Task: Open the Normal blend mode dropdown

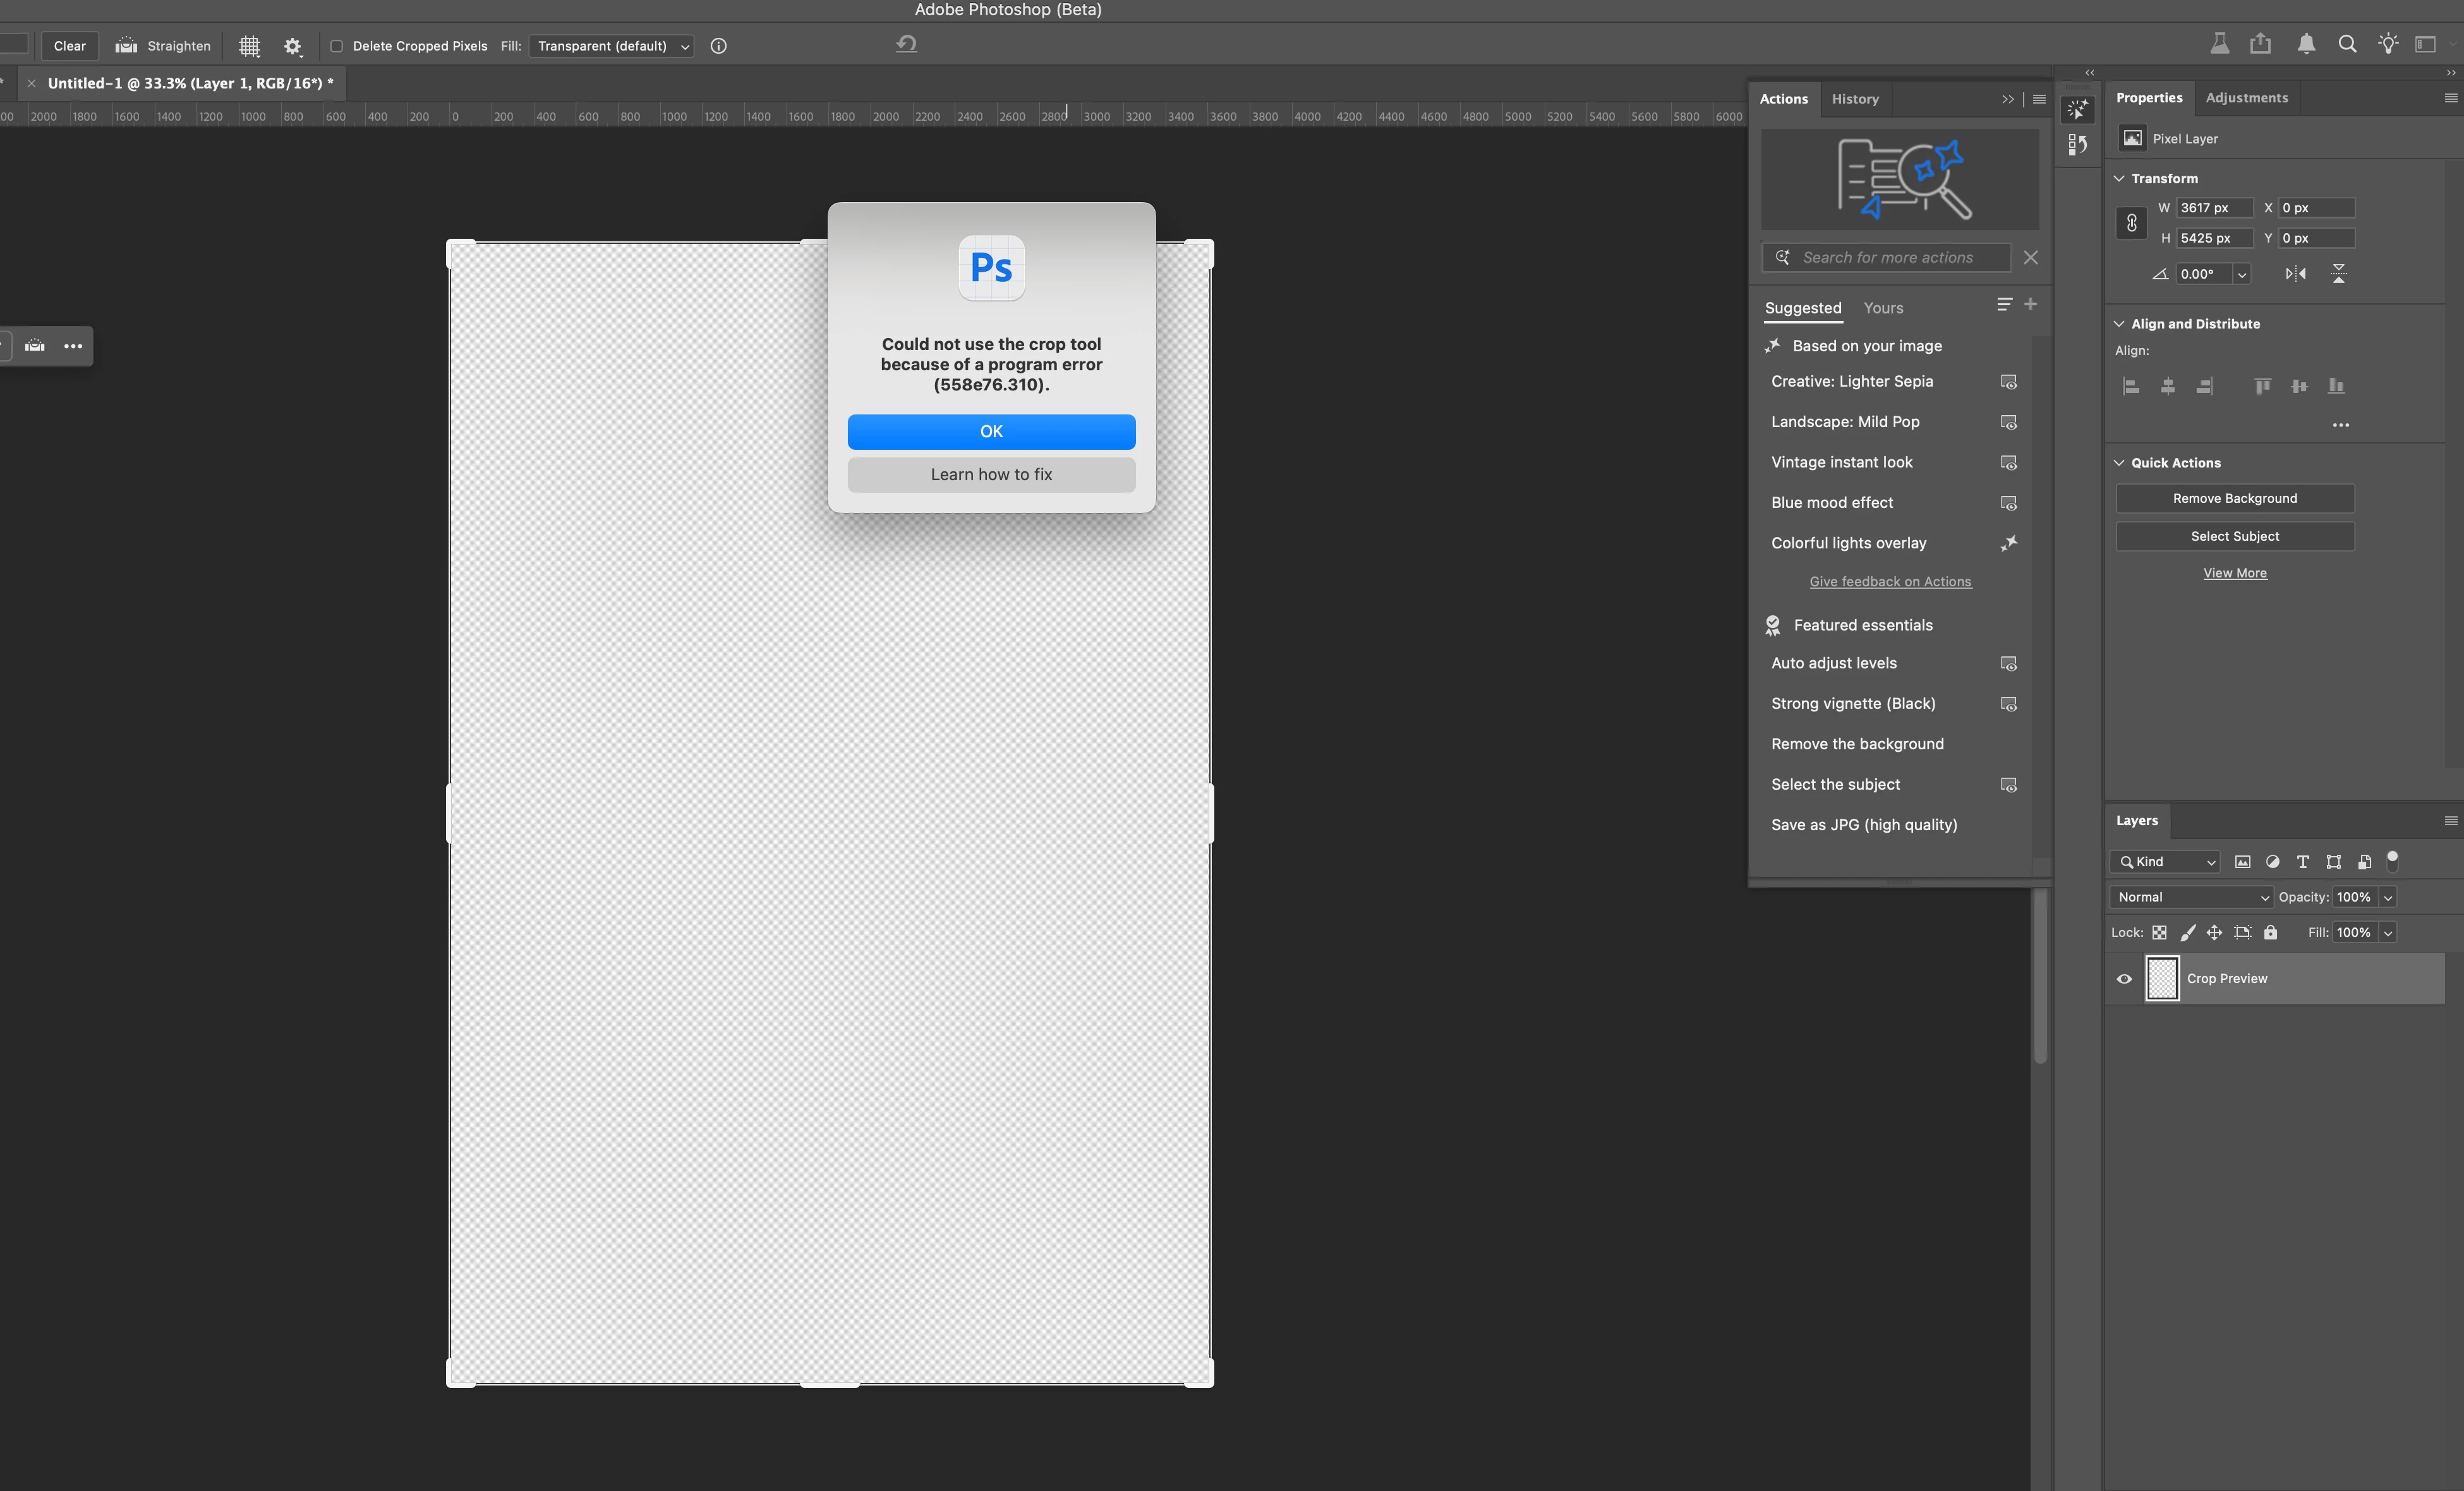Action: (x=2190, y=897)
